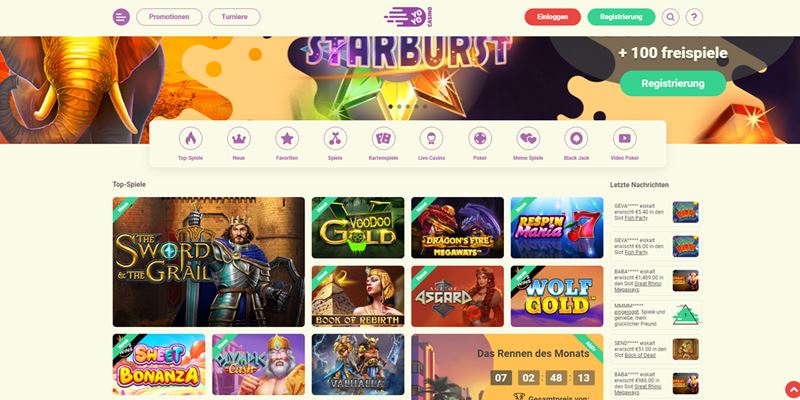
Task: Open the Turniere tab
Action: pyautogui.click(x=234, y=17)
